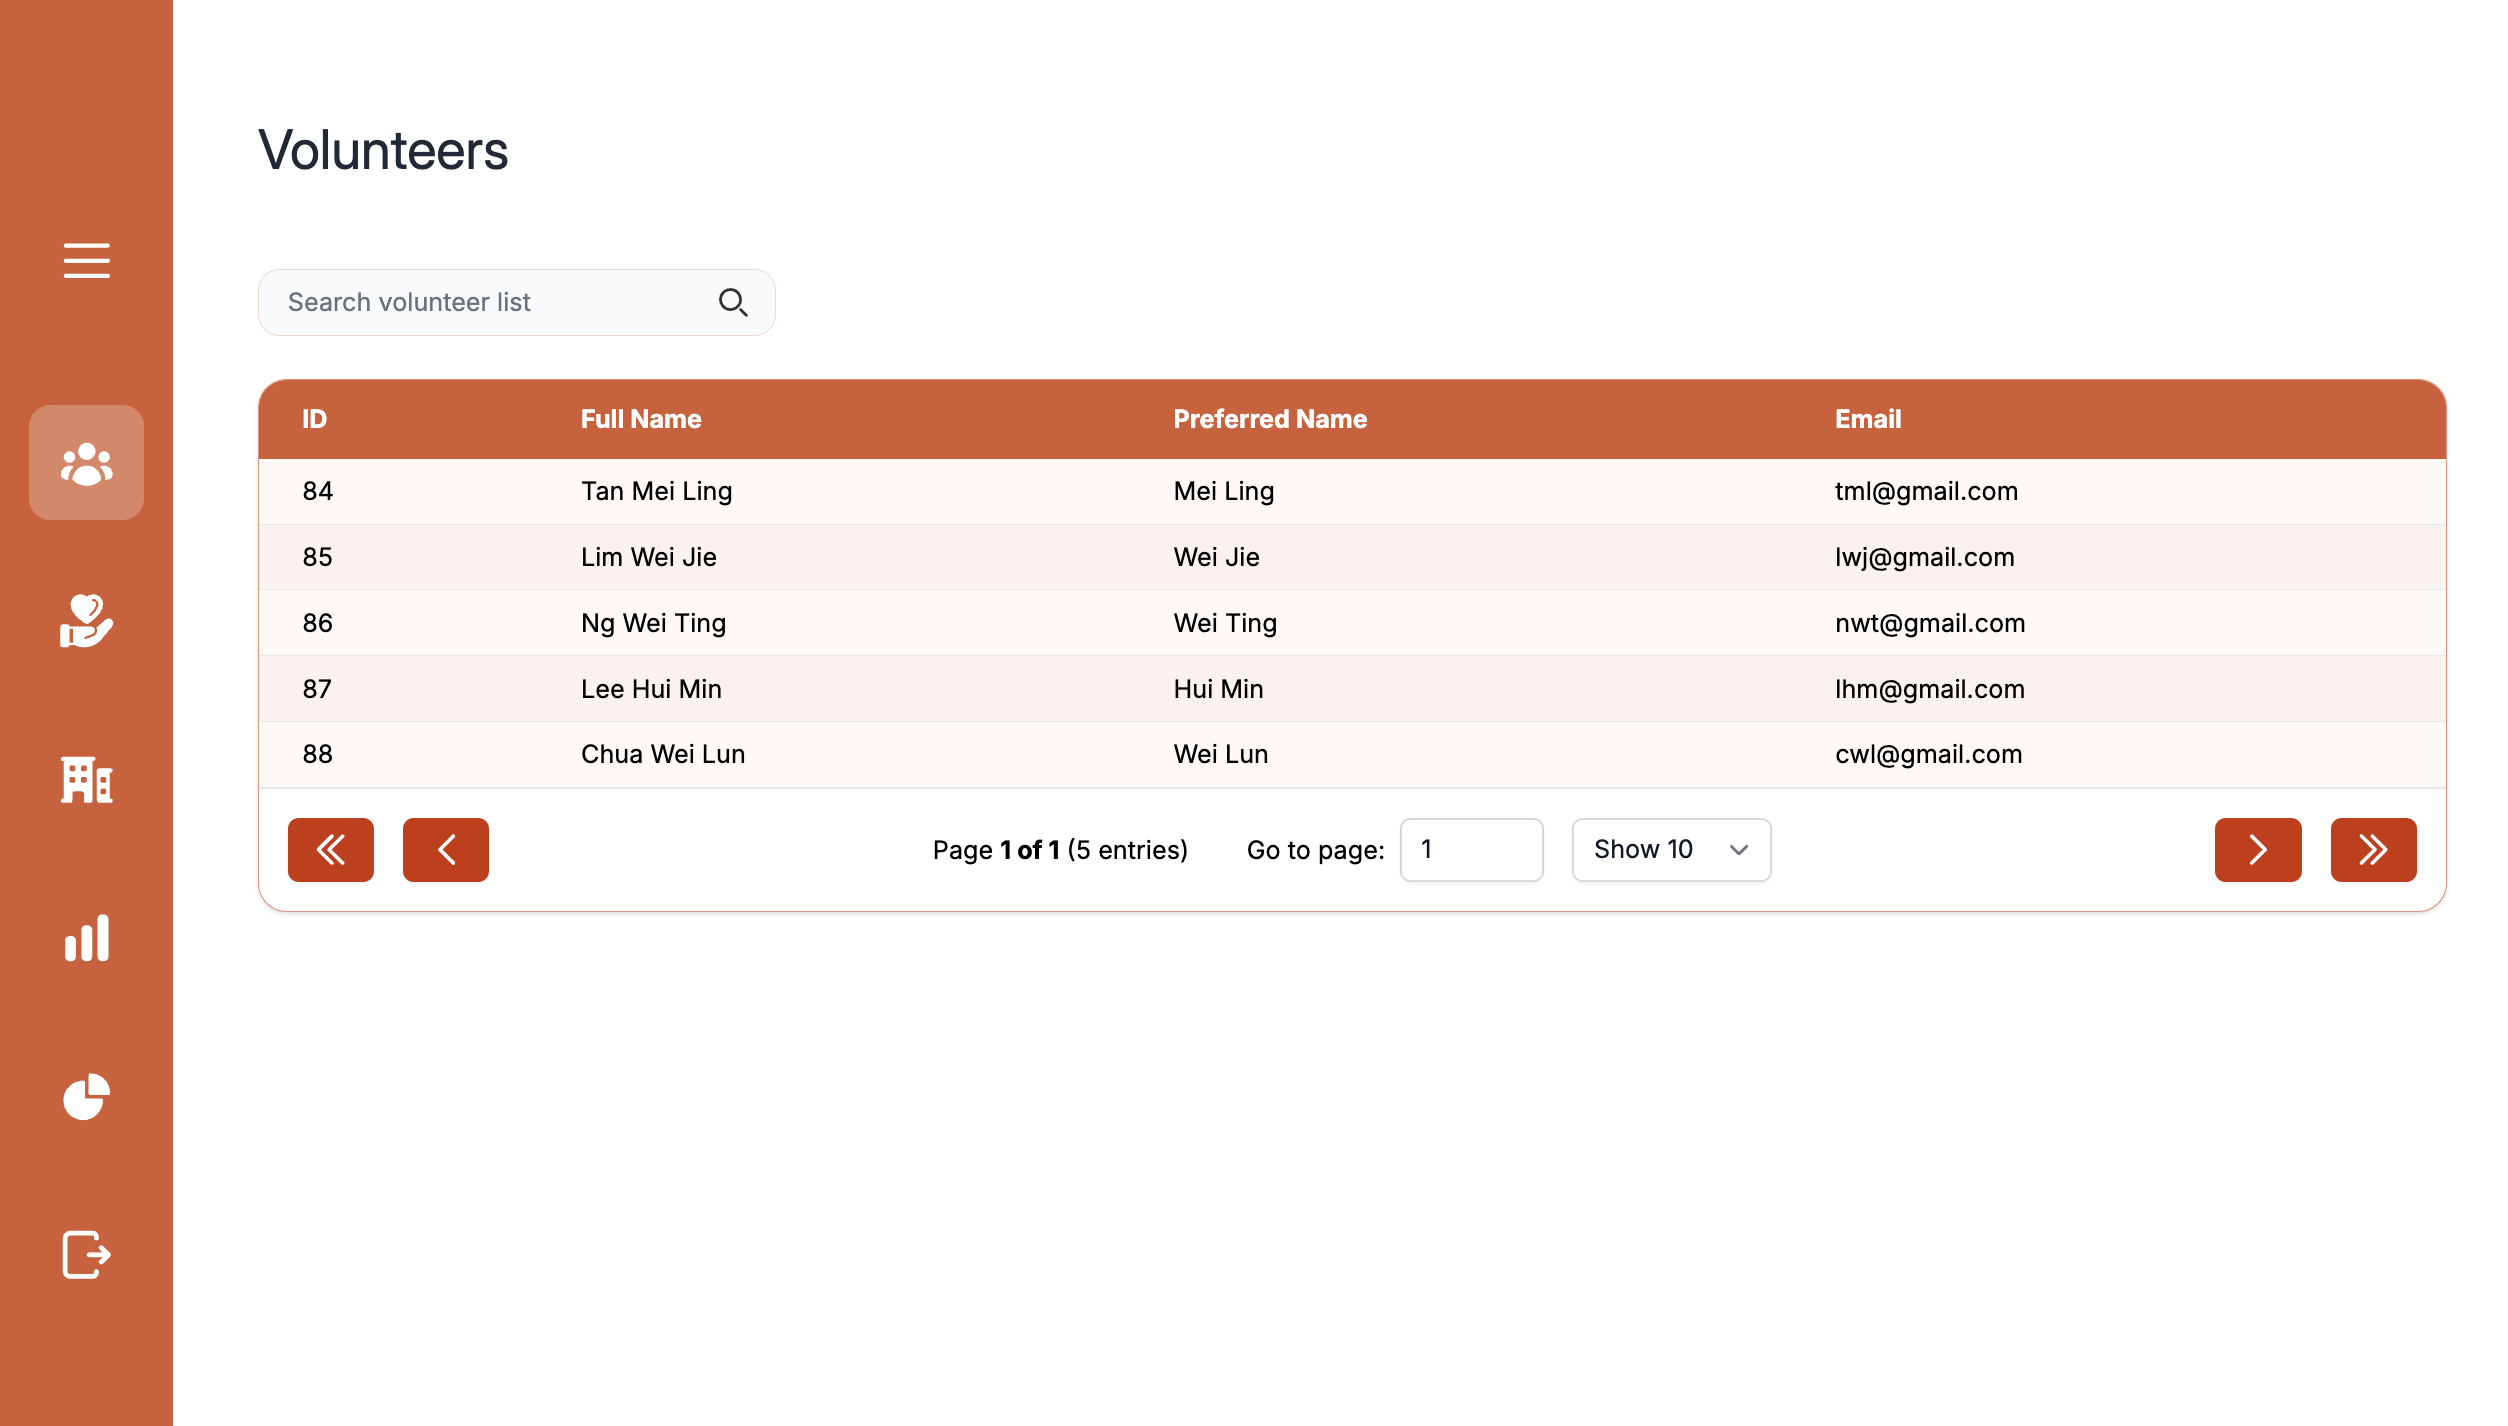Sort by the Full Name column header
This screenshot has width=2508, height=1426.
coord(641,419)
